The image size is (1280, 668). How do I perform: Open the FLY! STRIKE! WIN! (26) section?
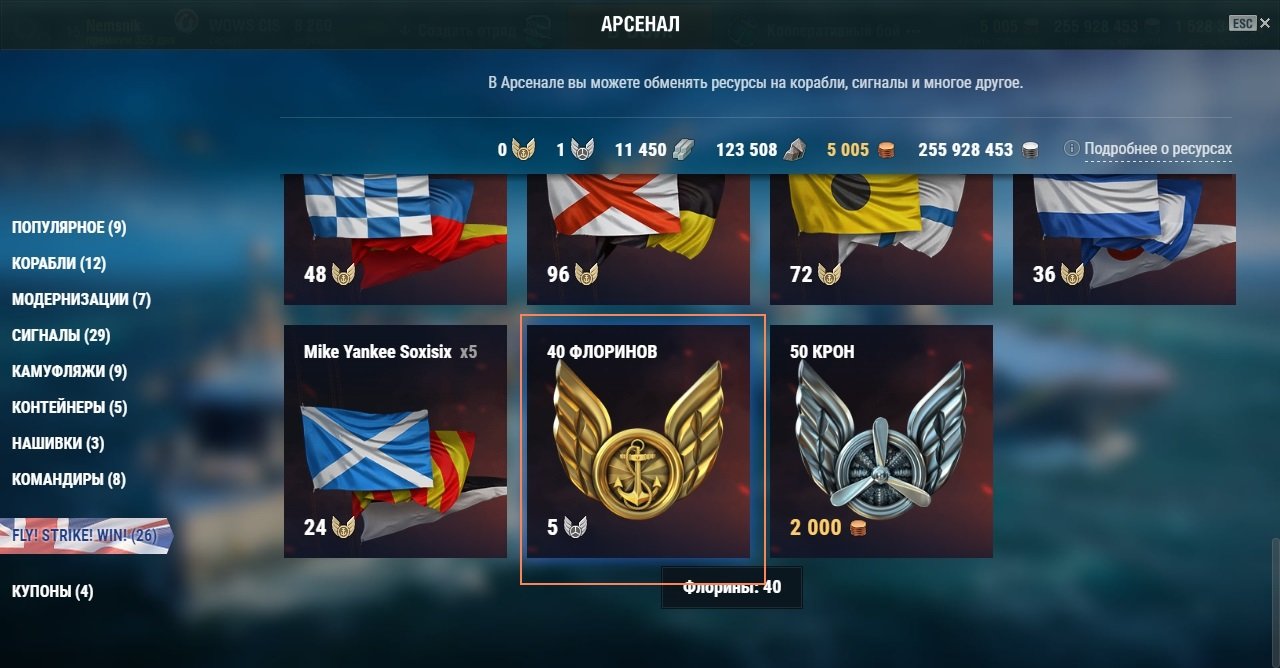85,536
